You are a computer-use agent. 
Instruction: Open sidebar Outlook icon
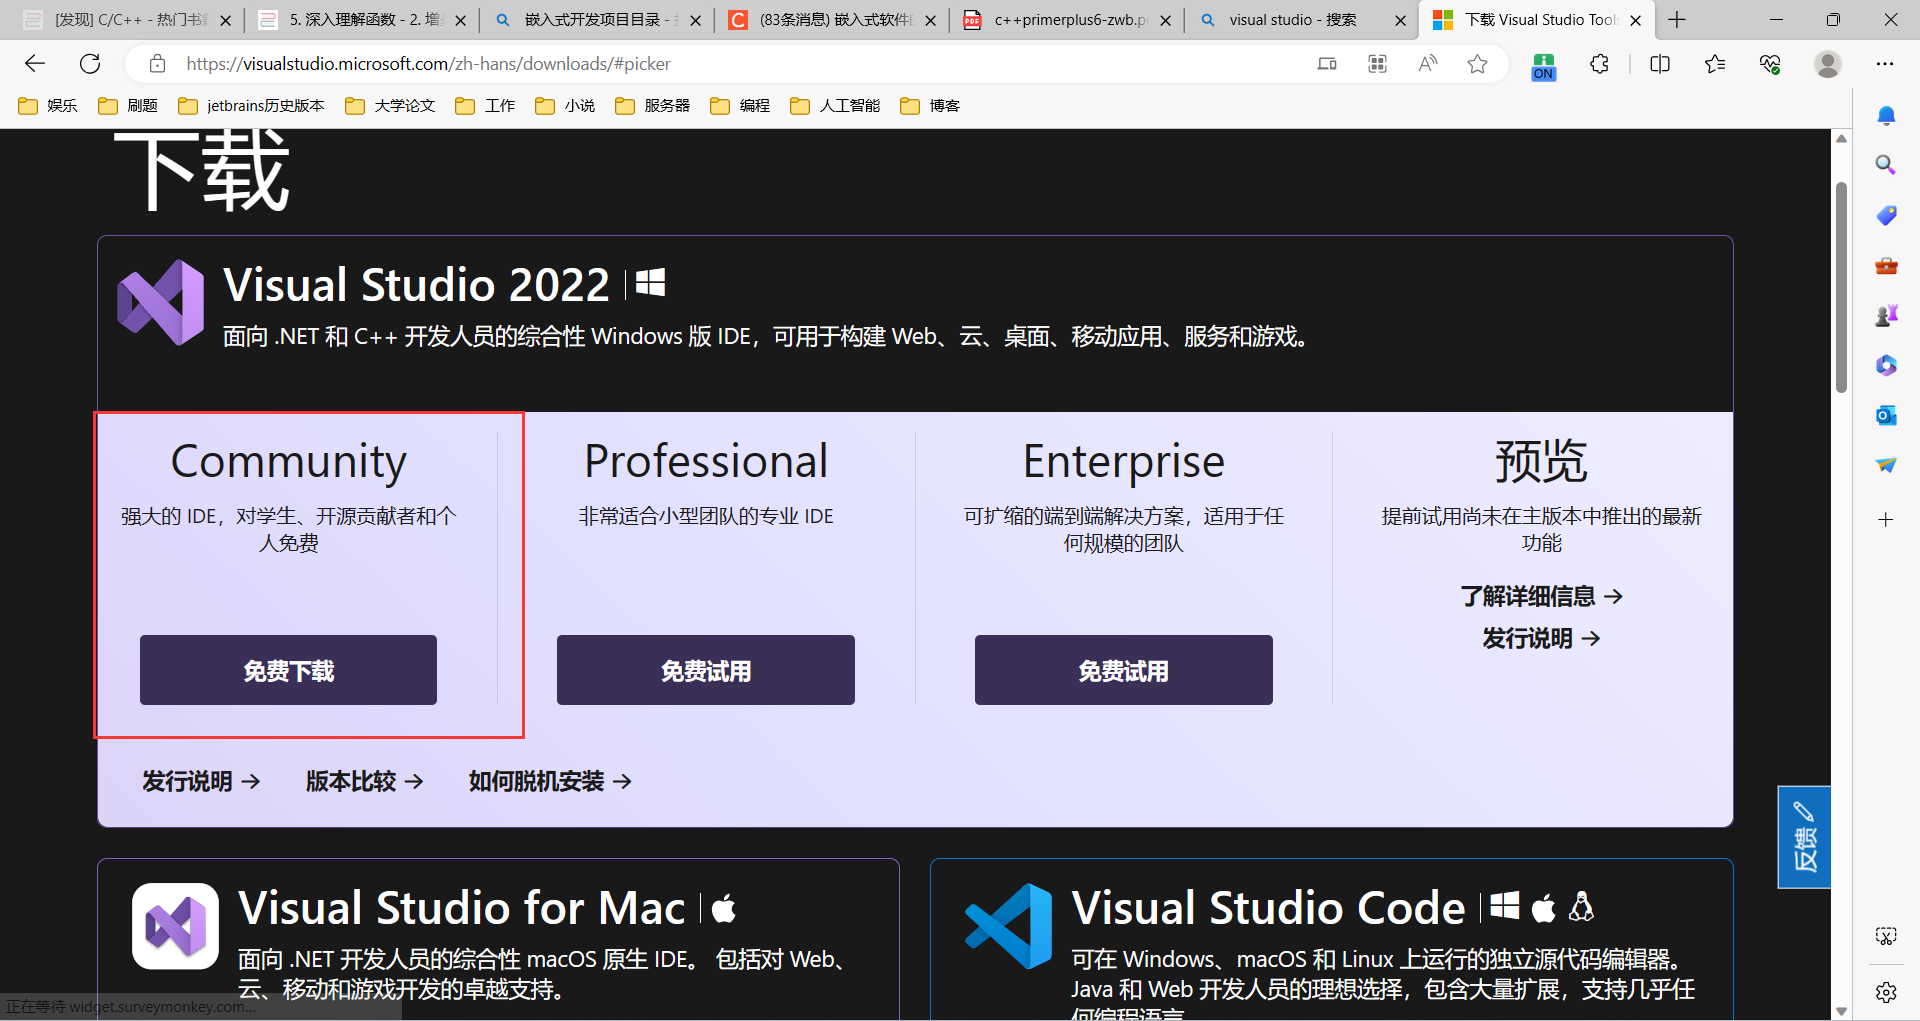1886,415
